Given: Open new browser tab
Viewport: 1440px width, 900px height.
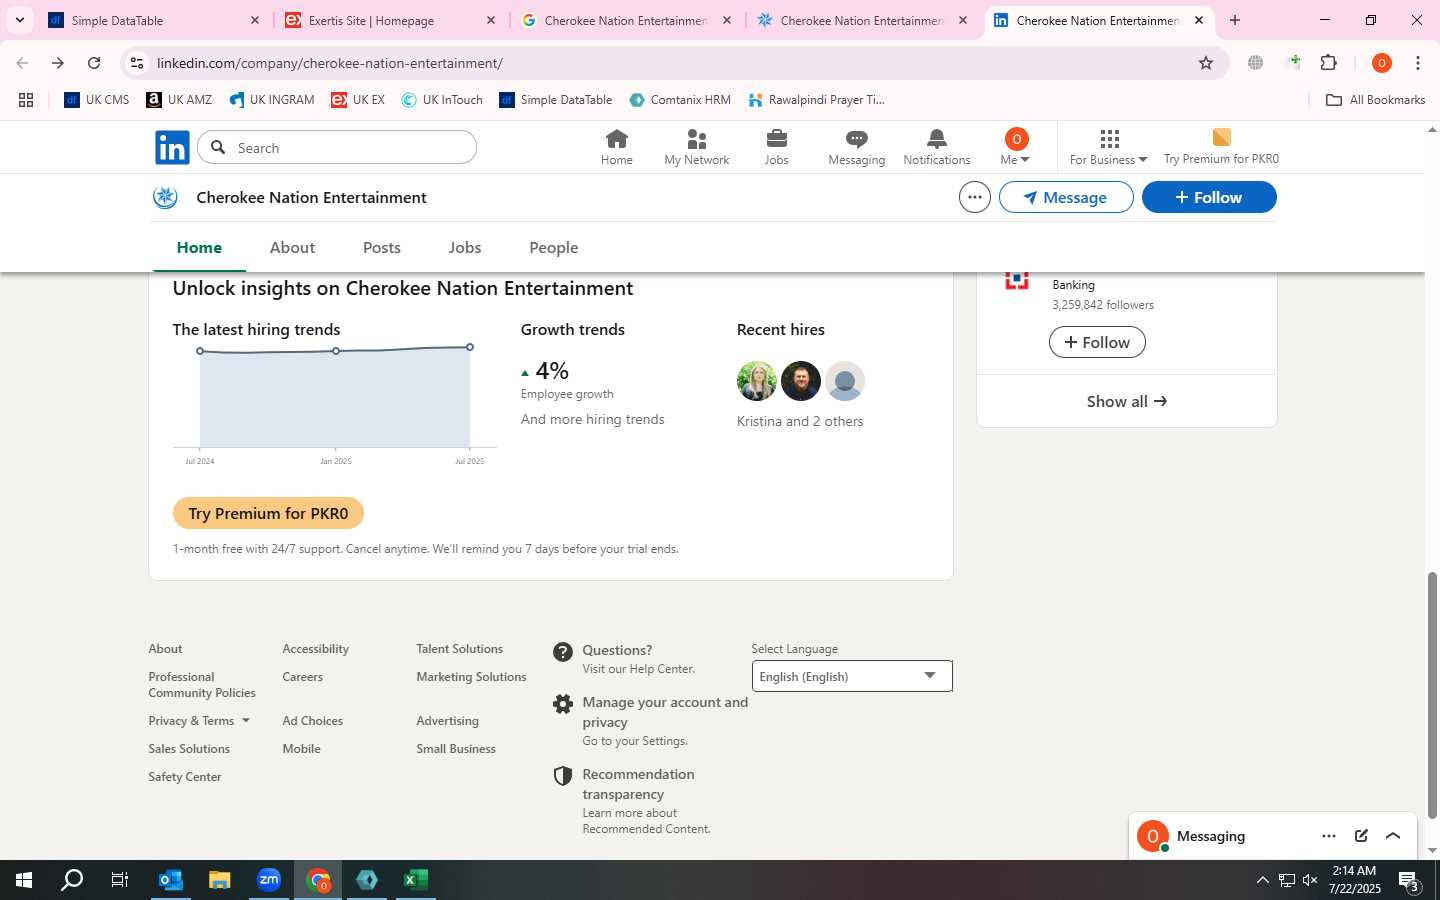Looking at the screenshot, I should pyautogui.click(x=1235, y=20).
